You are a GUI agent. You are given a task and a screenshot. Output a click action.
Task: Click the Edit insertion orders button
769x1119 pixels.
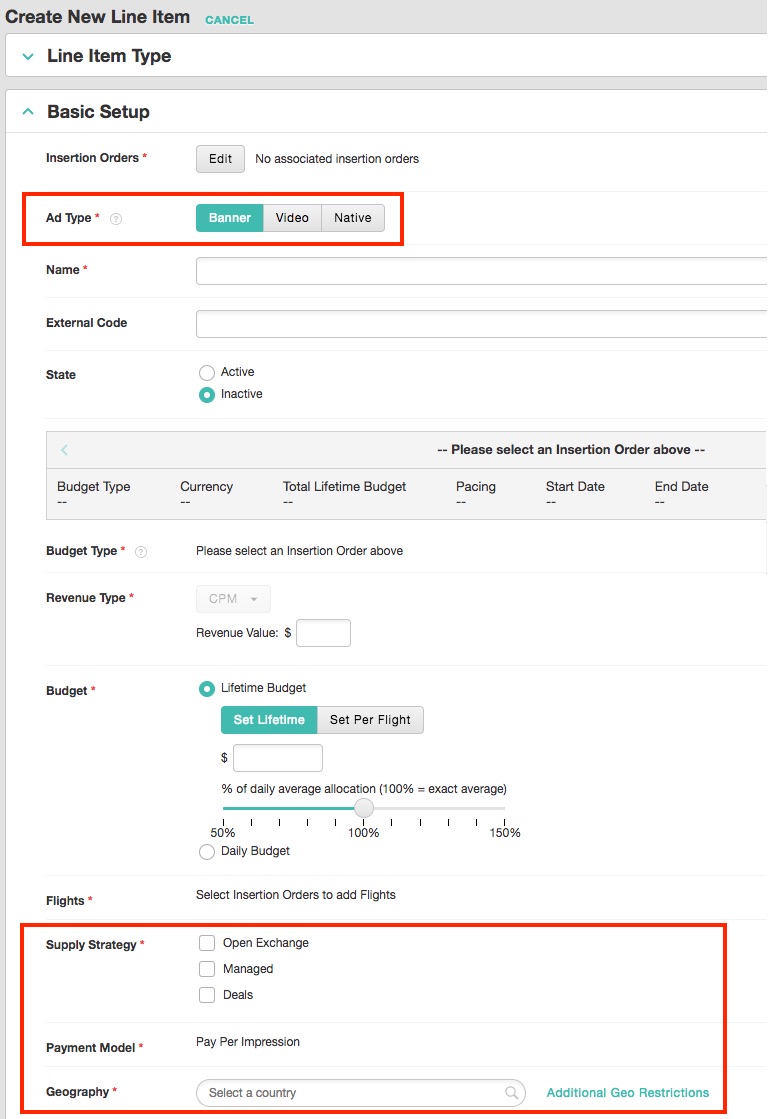tap(219, 158)
